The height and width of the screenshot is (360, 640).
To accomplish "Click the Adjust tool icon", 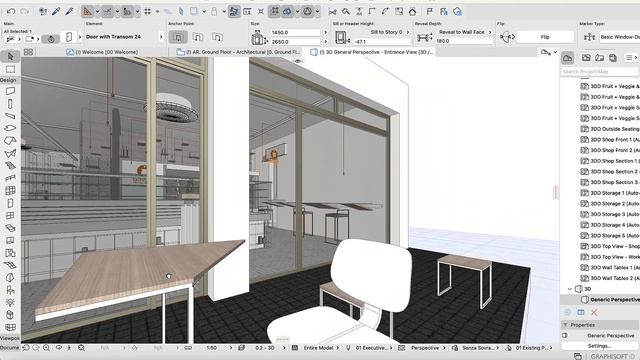I will (359, 11).
